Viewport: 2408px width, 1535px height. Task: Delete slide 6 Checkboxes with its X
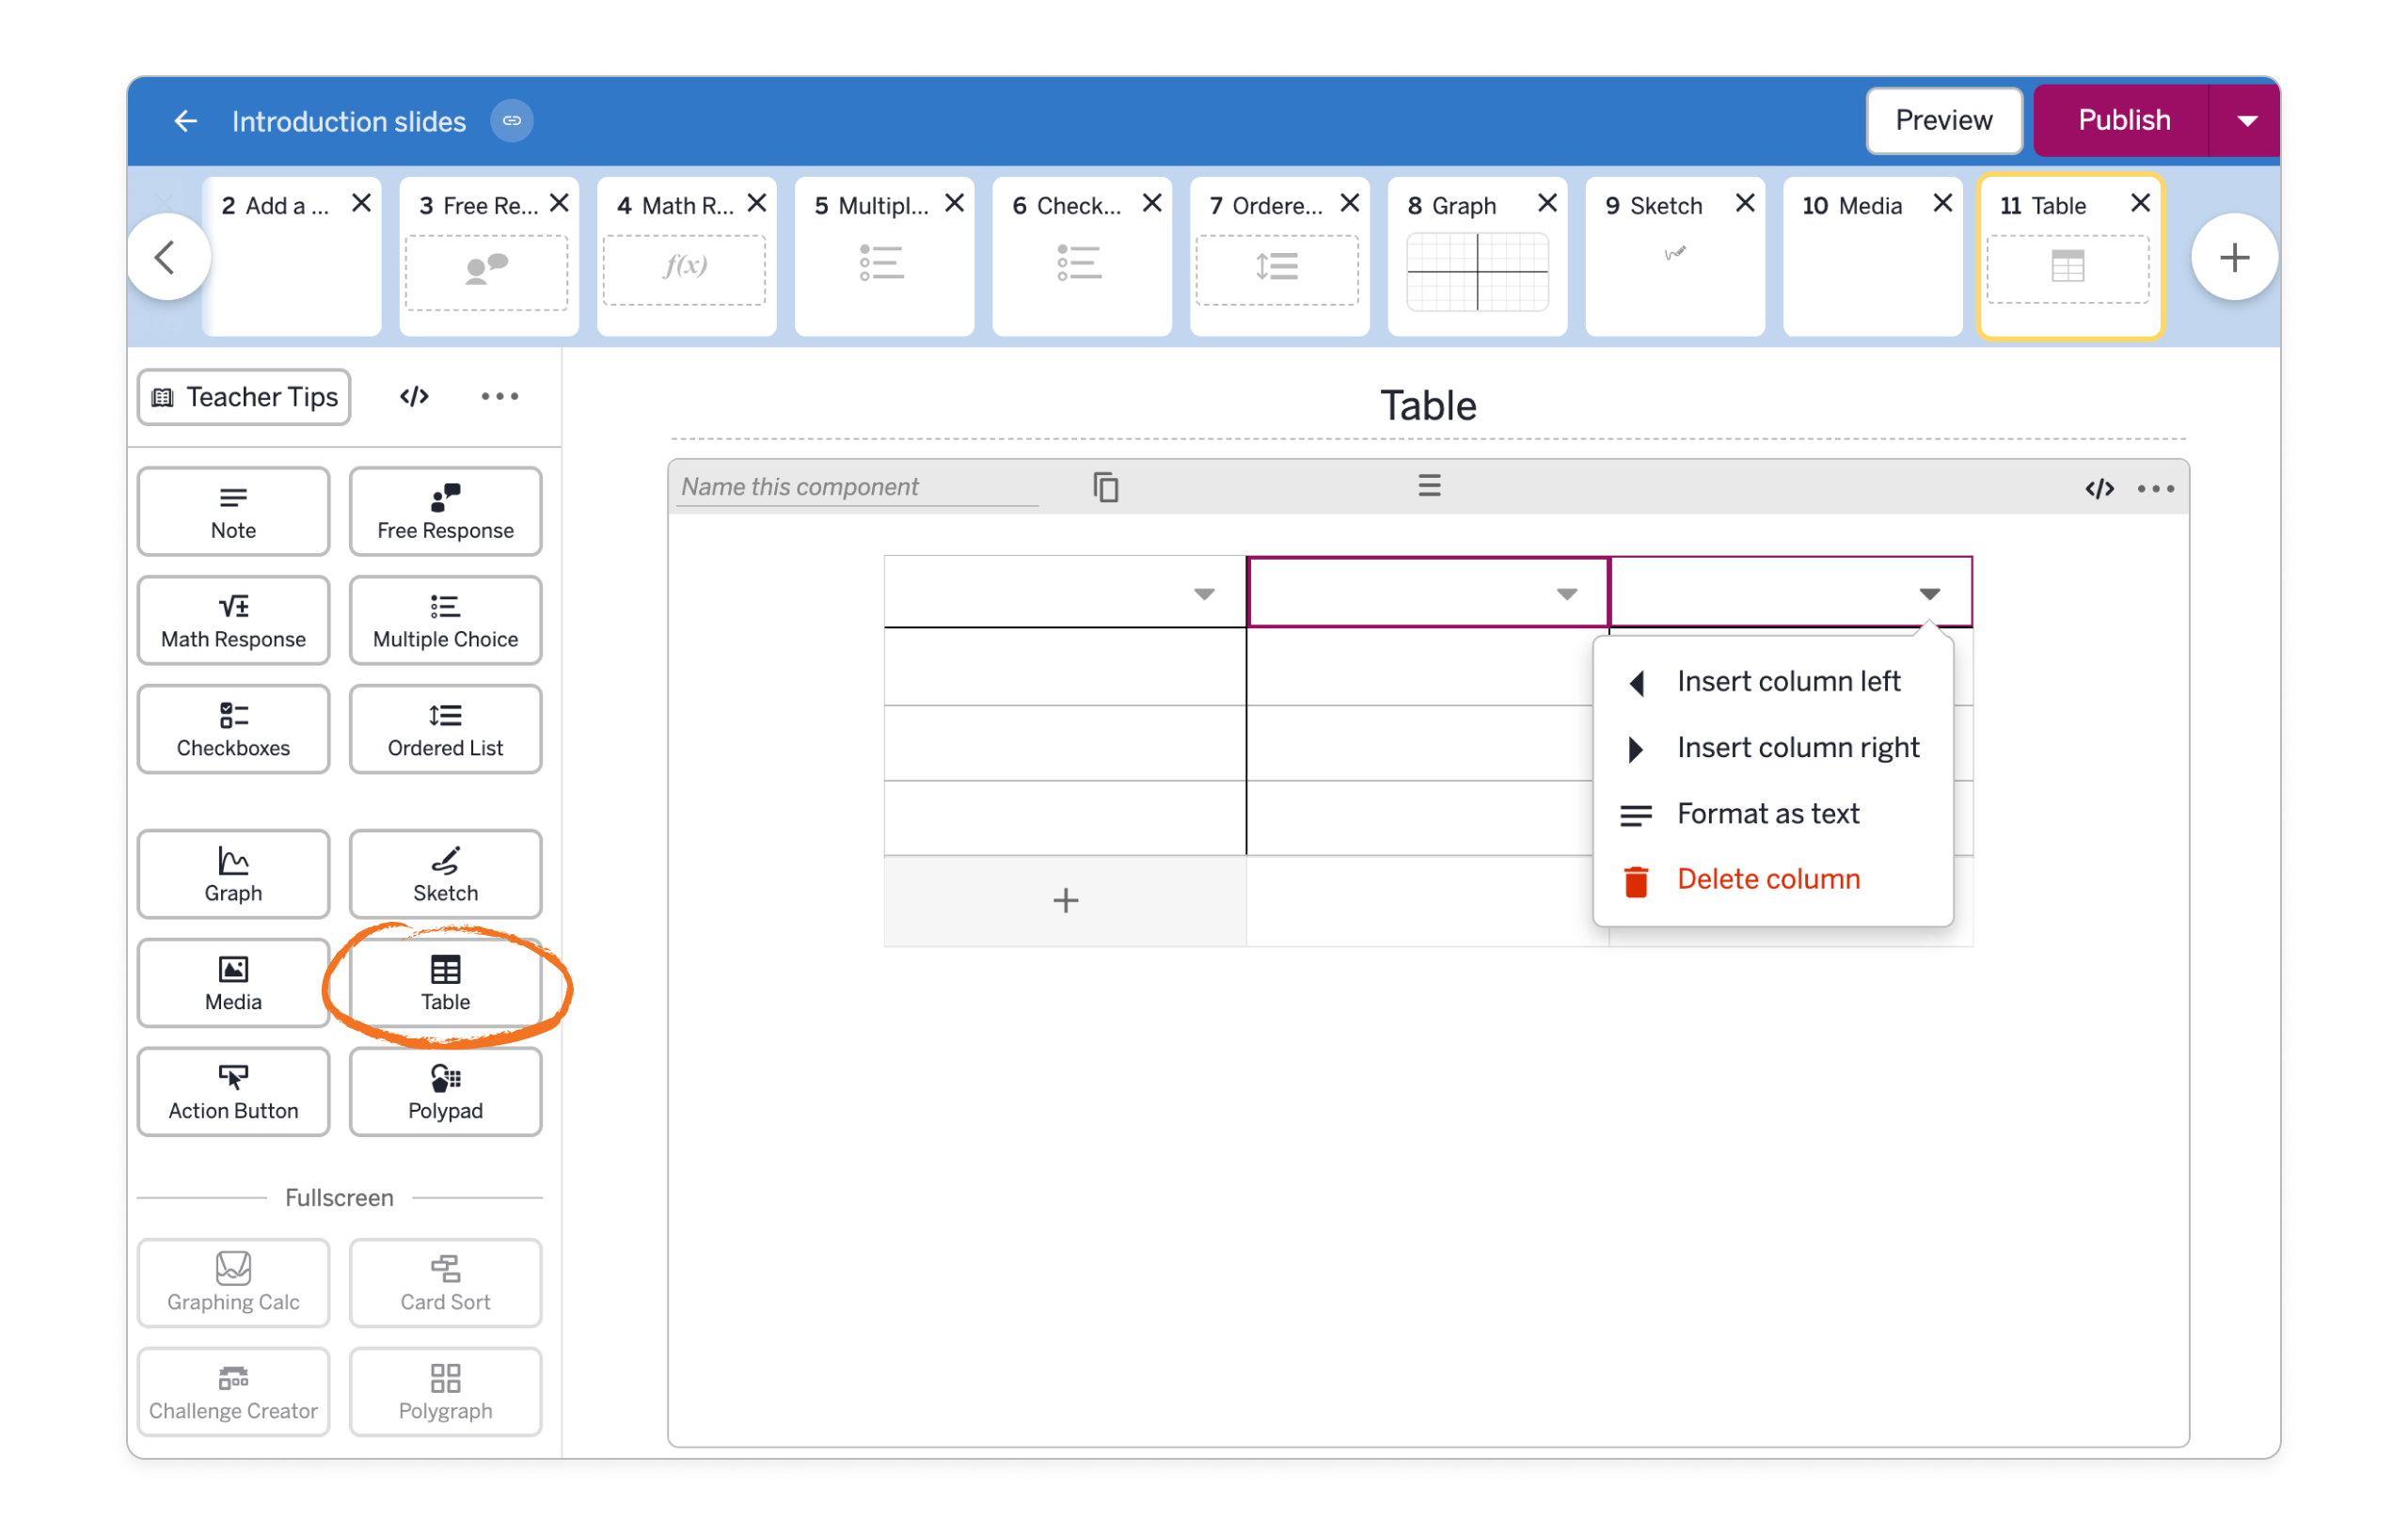(1151, 204)
